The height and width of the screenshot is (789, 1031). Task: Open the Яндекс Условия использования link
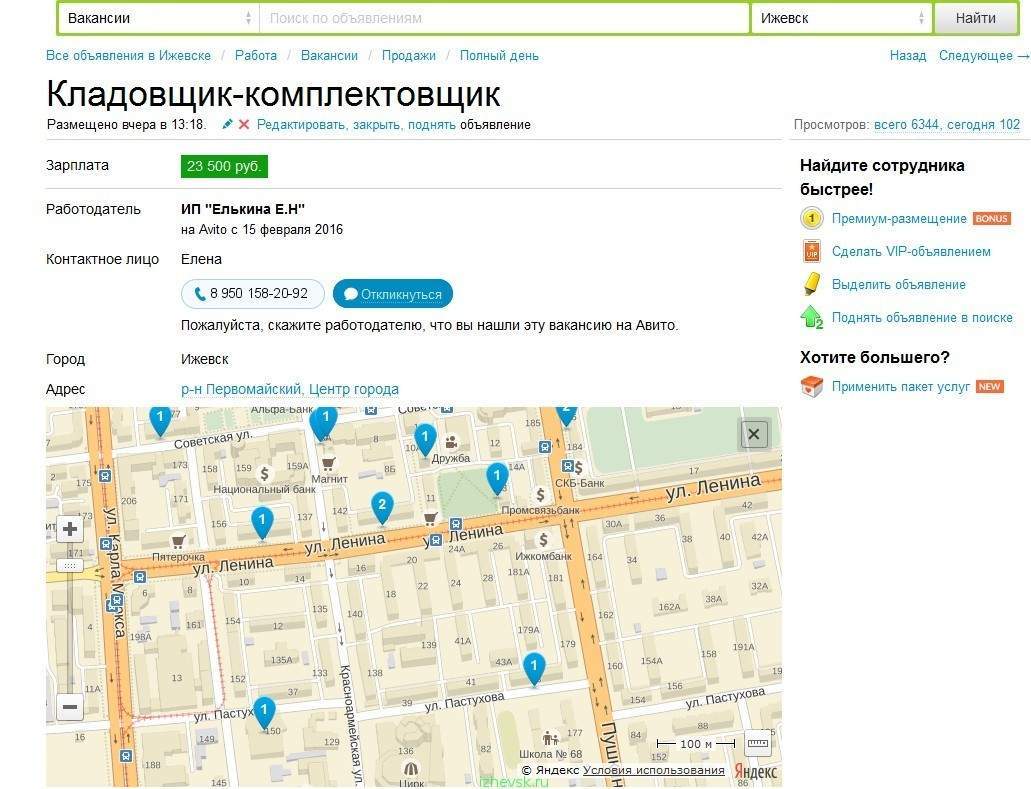654,771
